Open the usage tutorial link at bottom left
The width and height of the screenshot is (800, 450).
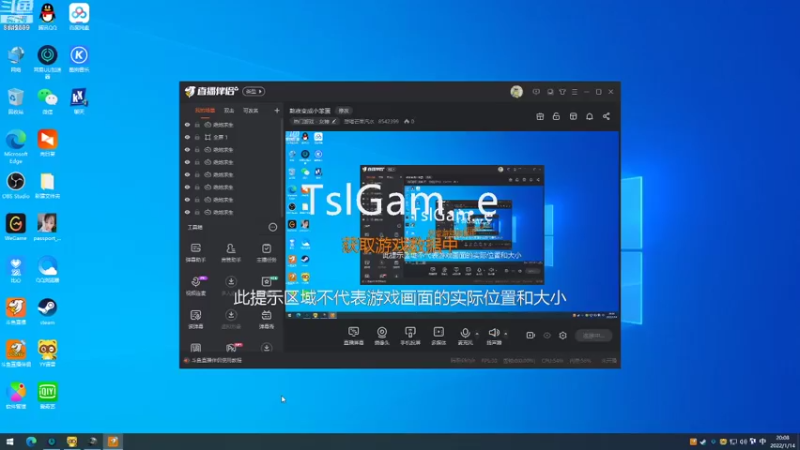(213, 360)
